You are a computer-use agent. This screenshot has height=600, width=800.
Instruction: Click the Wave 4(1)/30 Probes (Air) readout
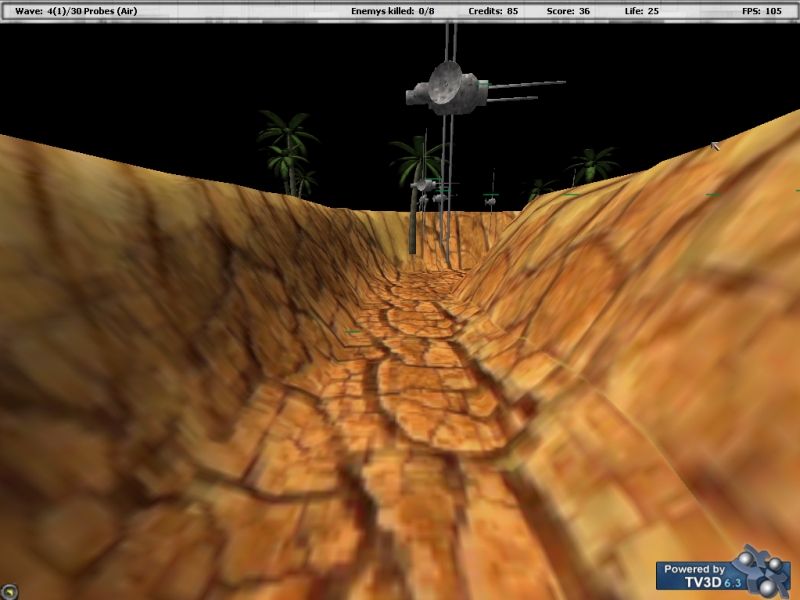point(76,11)
